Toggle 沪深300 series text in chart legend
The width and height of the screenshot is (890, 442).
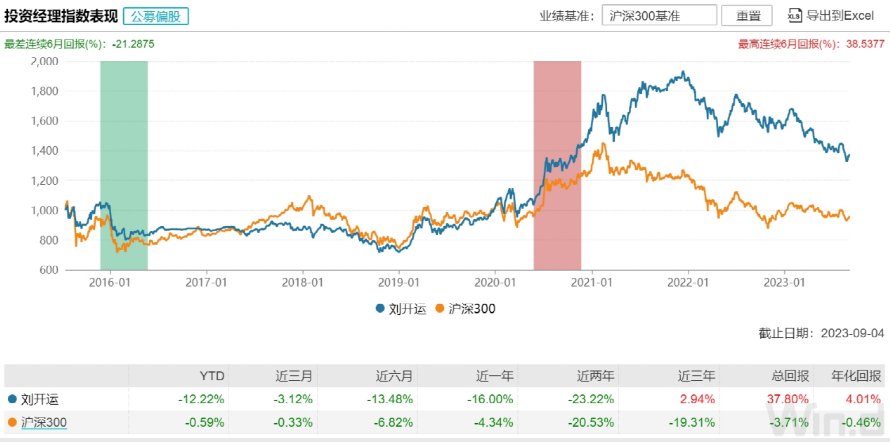(475, 310)
